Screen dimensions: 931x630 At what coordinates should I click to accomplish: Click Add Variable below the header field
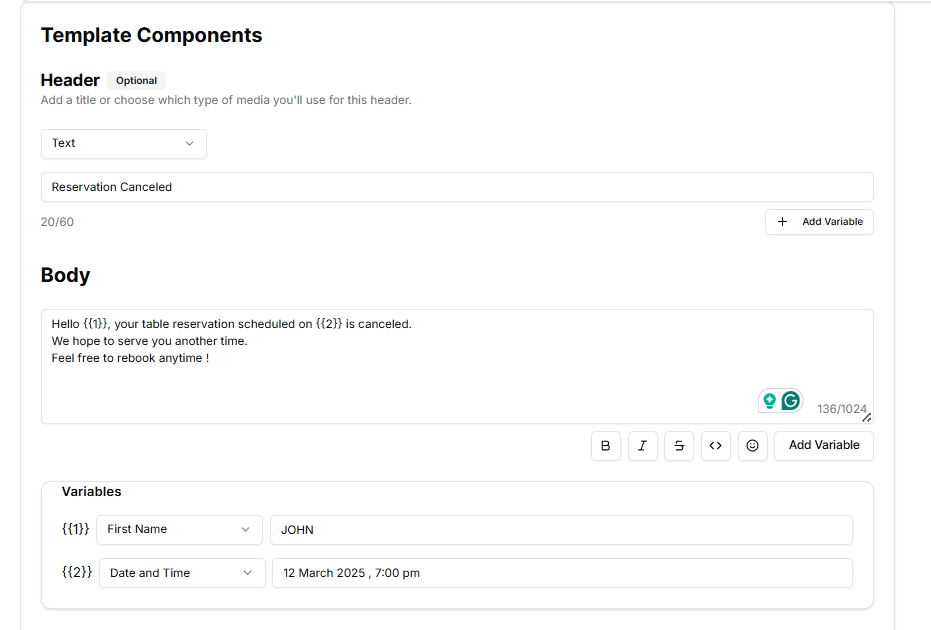point(819,222)
